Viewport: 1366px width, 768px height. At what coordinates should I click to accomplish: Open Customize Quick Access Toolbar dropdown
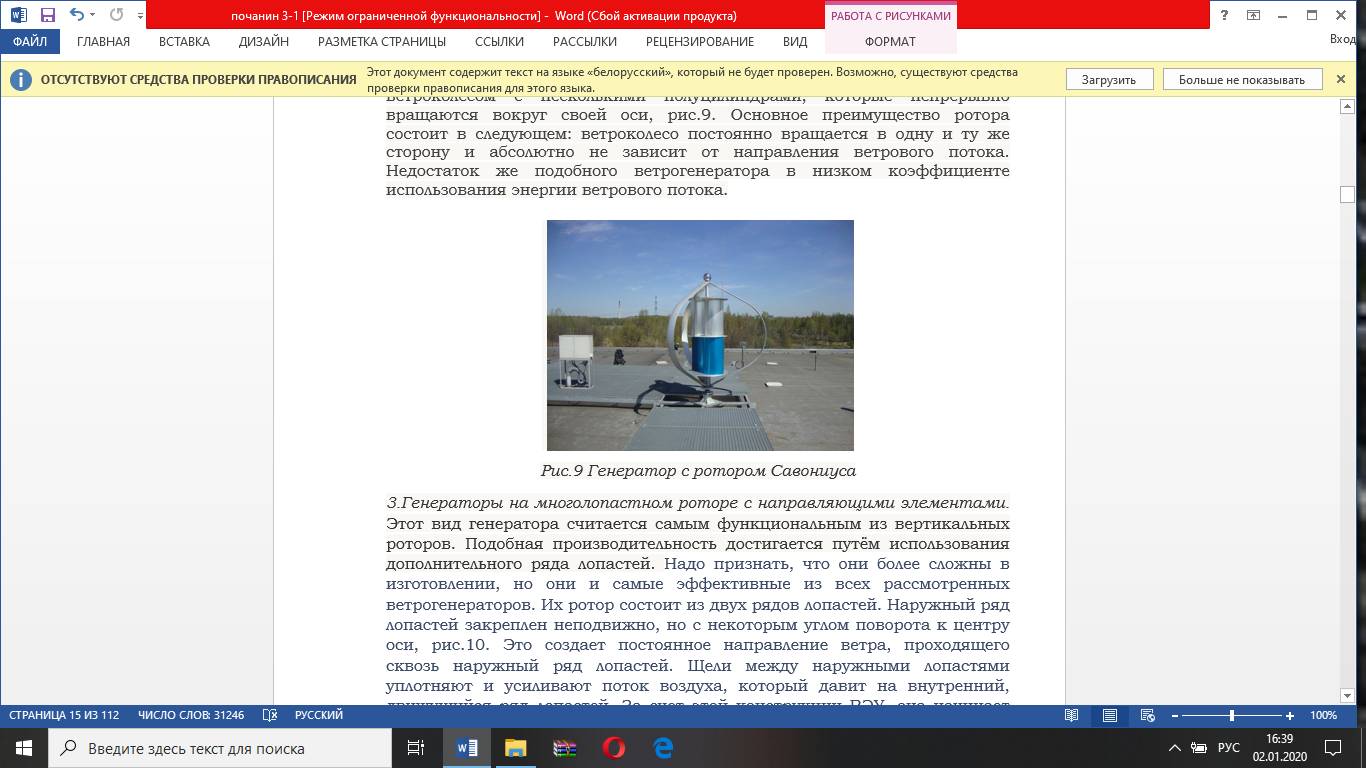point(140,15)
